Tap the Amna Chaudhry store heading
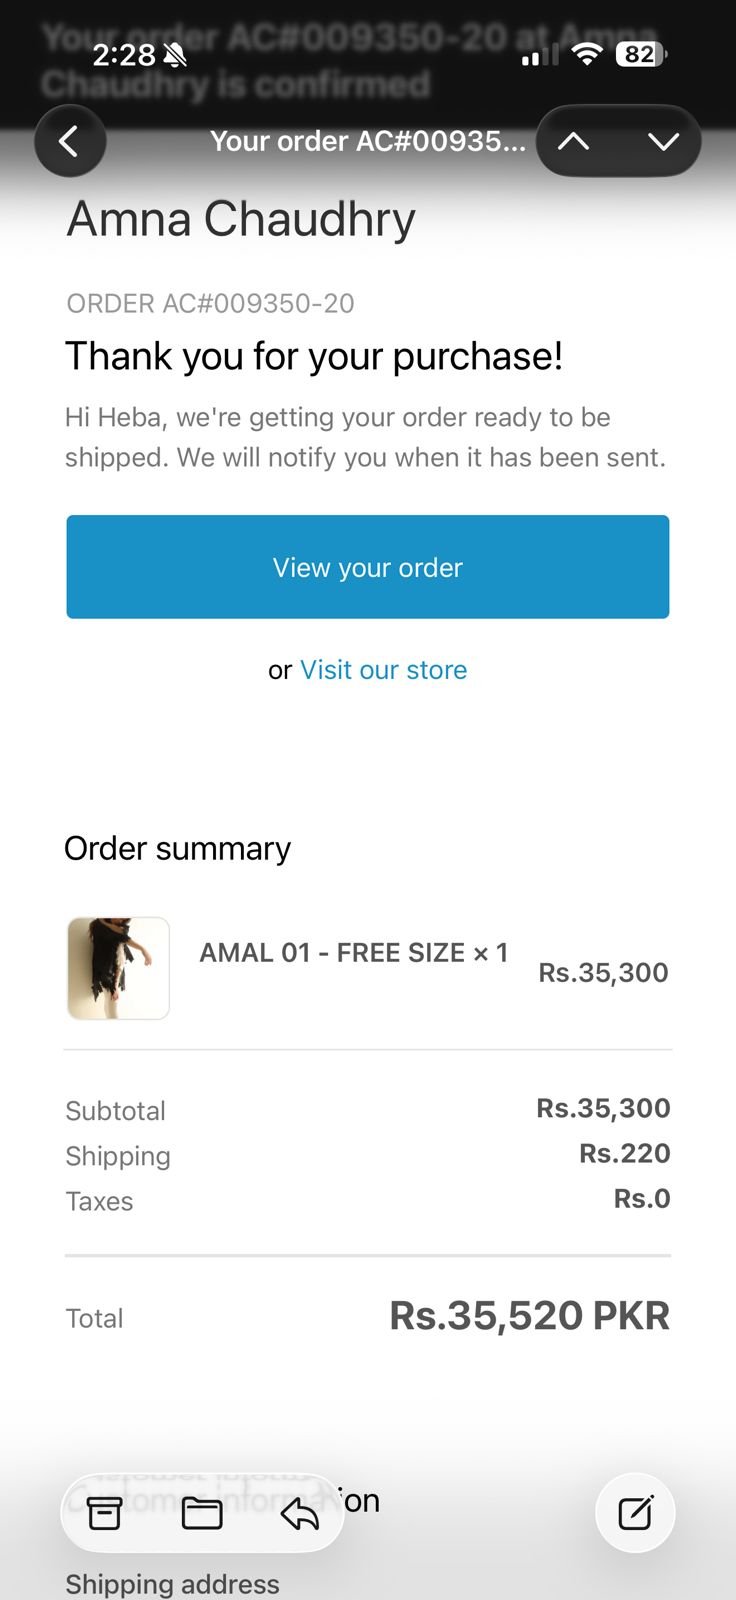The image size is (736, 1600). click(x=241, y=219)
